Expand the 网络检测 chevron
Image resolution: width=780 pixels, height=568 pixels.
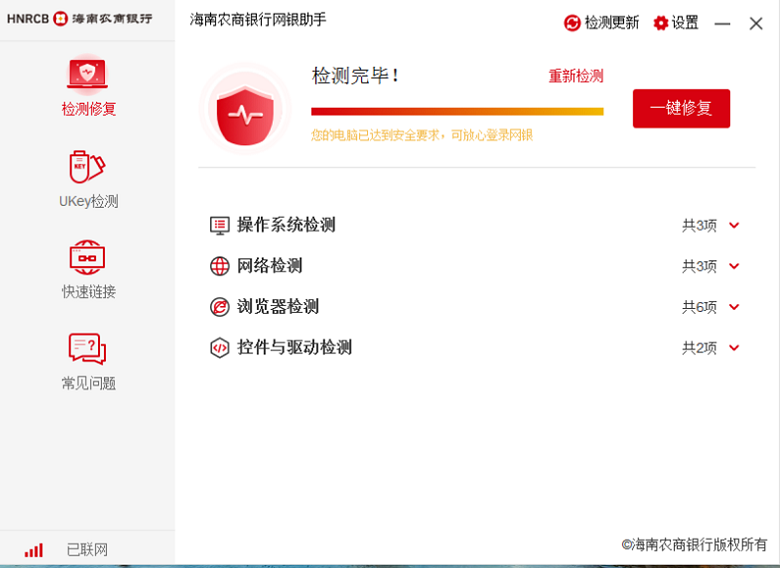734,266
